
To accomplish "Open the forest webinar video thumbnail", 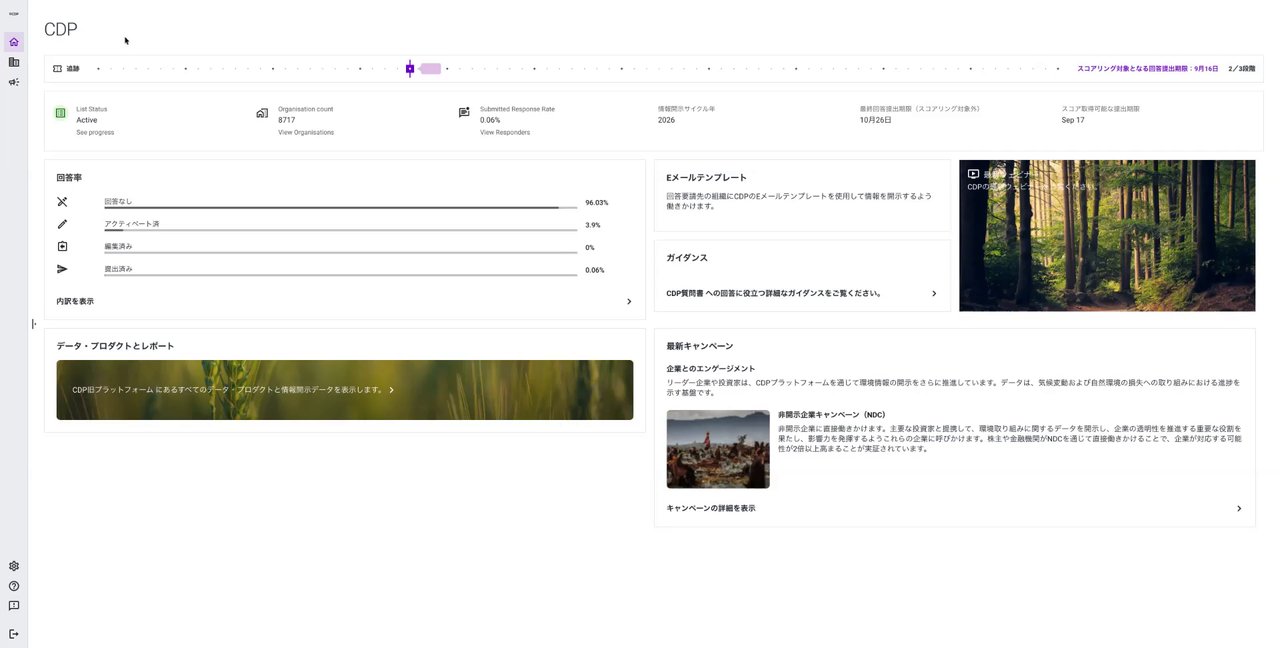I will (x=1107, y=236).
